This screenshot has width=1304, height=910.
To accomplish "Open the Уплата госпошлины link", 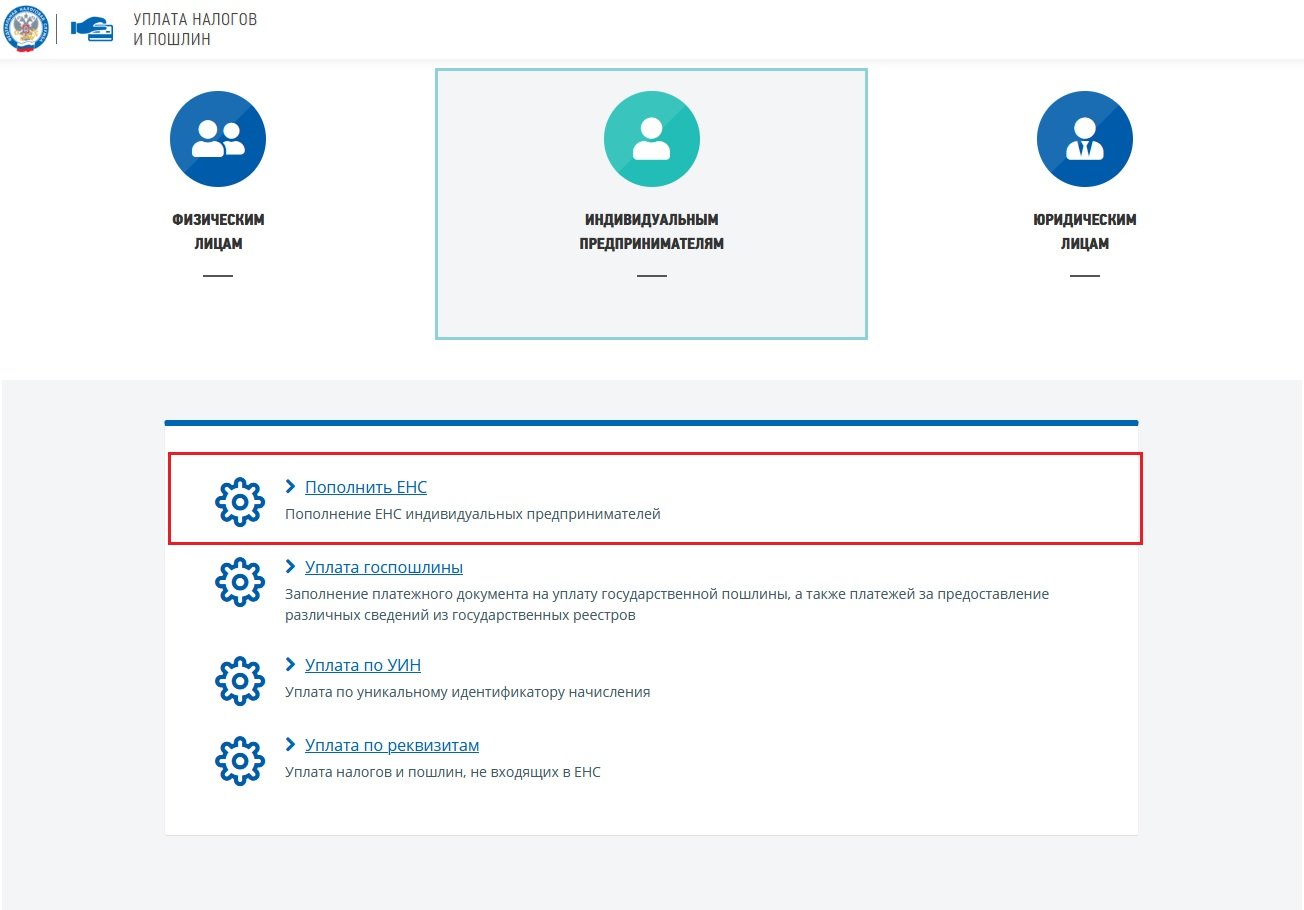I will coord(384,568).
